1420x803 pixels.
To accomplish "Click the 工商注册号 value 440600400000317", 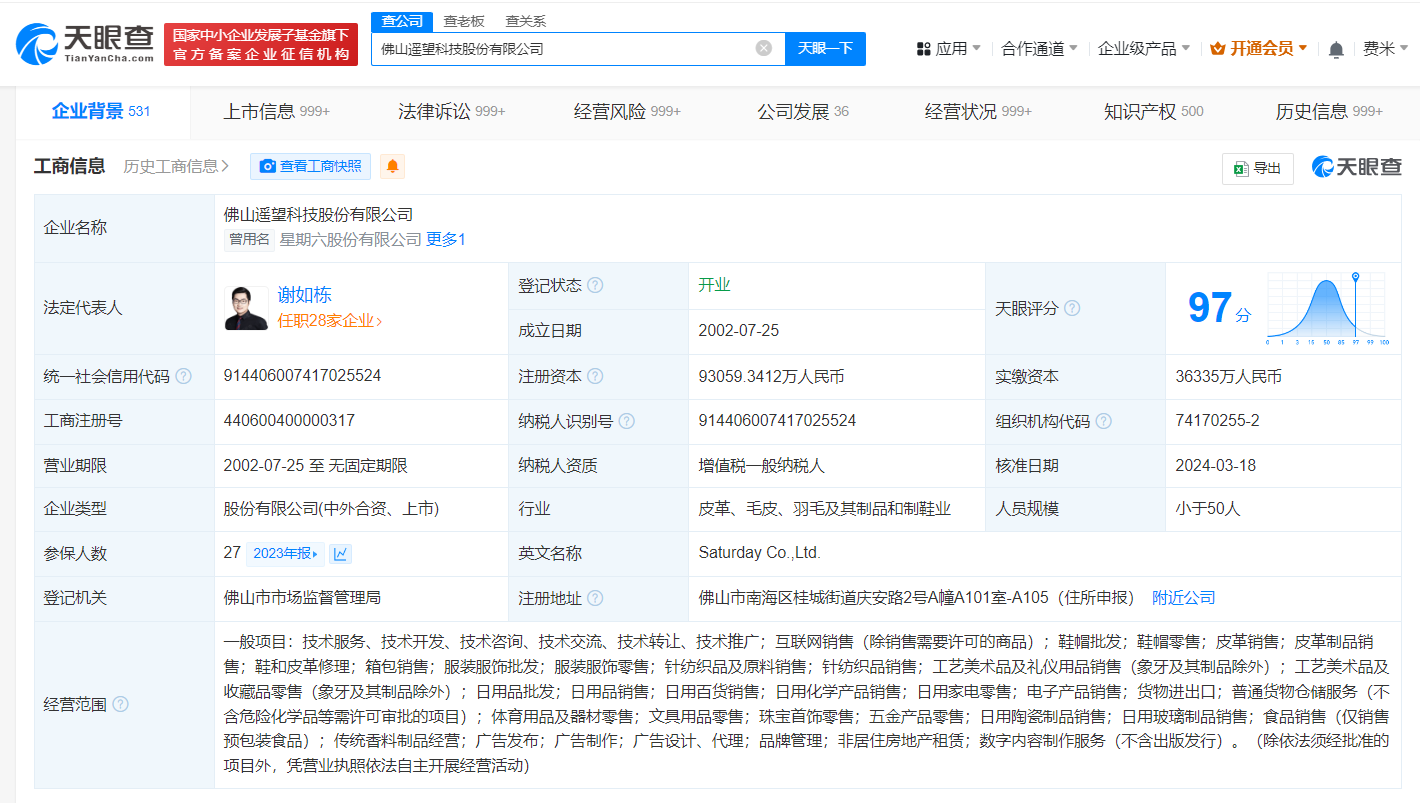I will point(289,421).
